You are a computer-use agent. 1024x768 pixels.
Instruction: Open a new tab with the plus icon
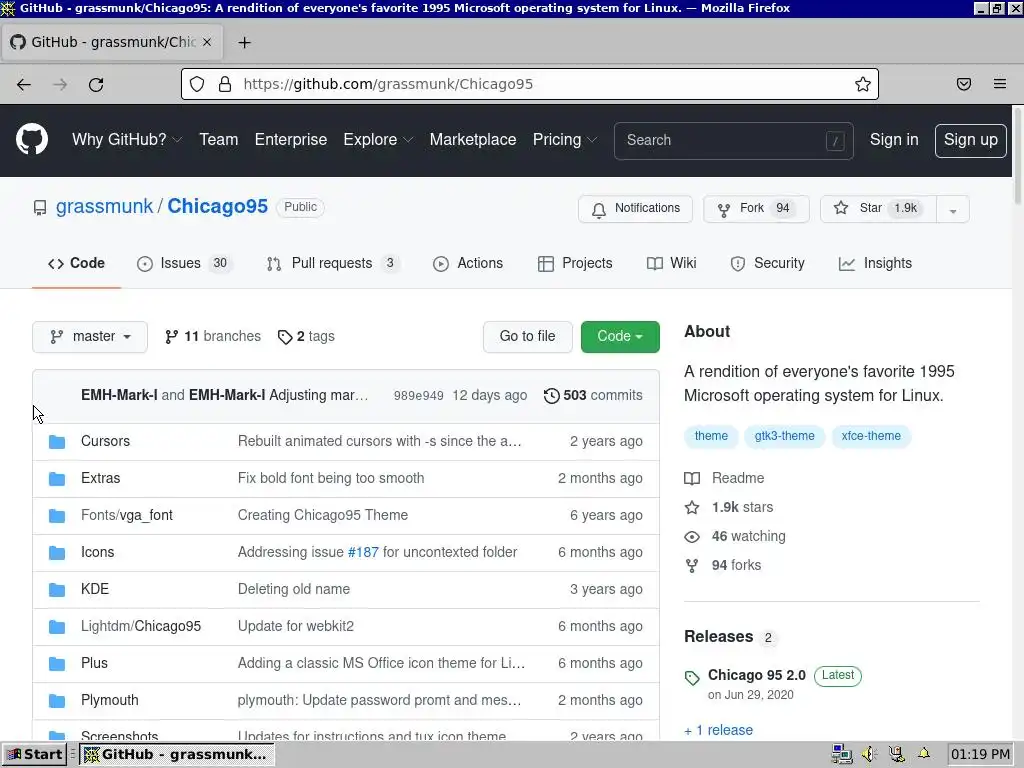tap(244, 42)
